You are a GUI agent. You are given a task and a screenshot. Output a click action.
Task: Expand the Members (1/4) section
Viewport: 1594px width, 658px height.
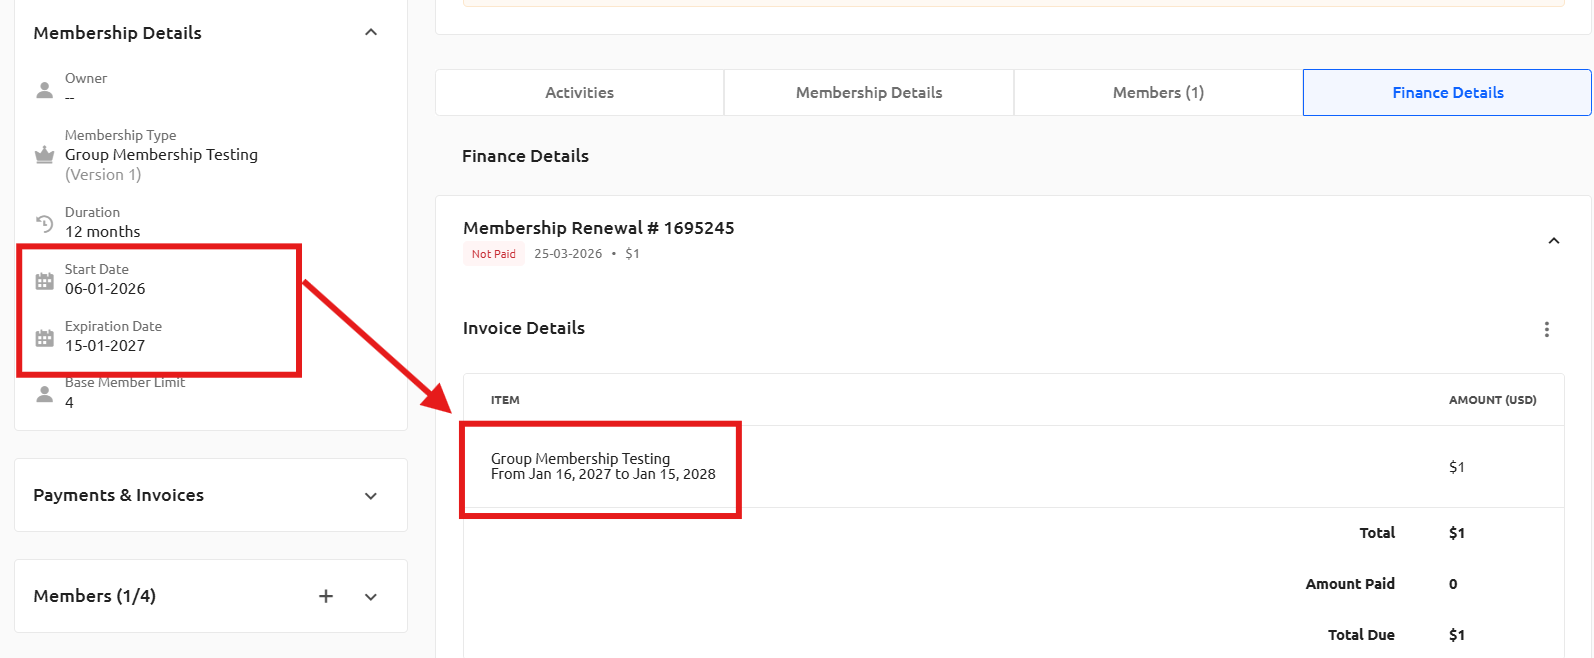pyautogui.click(x=371, y=597)
